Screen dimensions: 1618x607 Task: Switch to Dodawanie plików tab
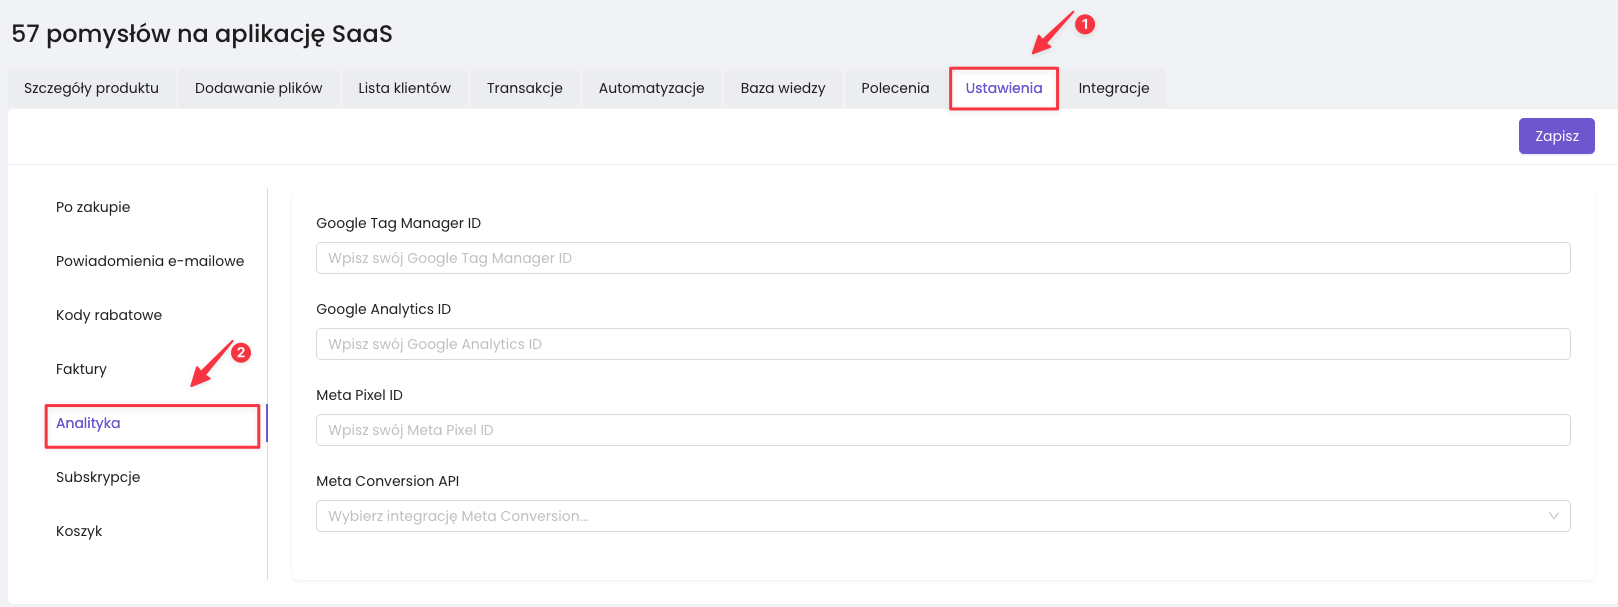click(x=258, y=88)
